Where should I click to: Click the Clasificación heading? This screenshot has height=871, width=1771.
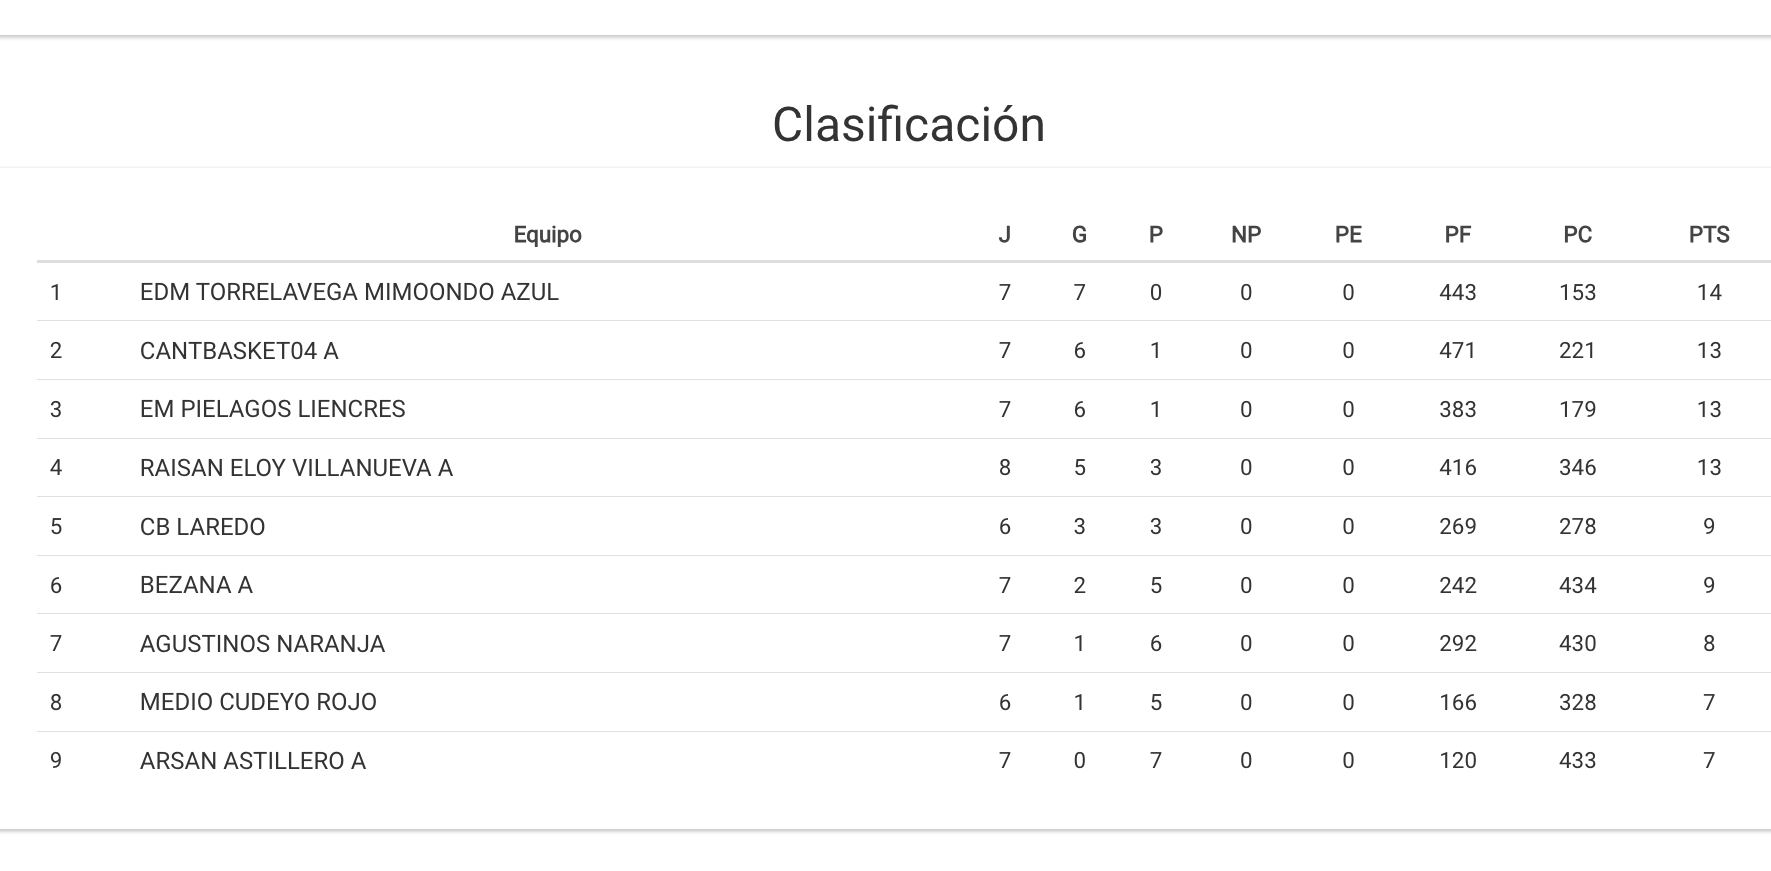908,125
